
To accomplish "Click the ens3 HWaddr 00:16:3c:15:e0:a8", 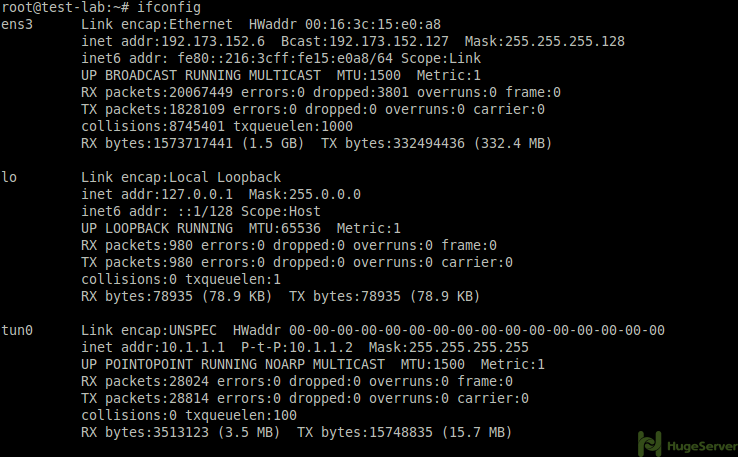I will pos(345,24).
